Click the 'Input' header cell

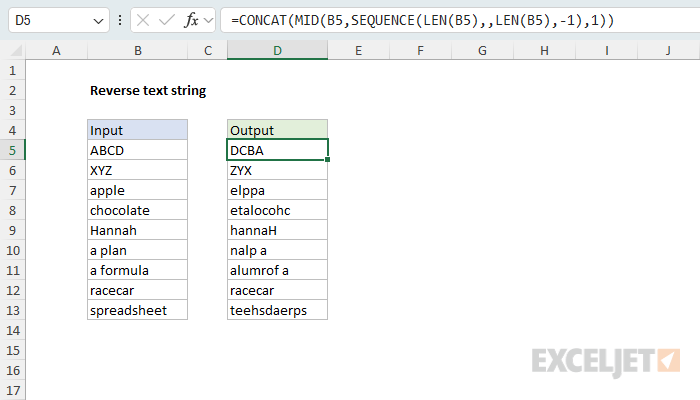coord(138,130)
